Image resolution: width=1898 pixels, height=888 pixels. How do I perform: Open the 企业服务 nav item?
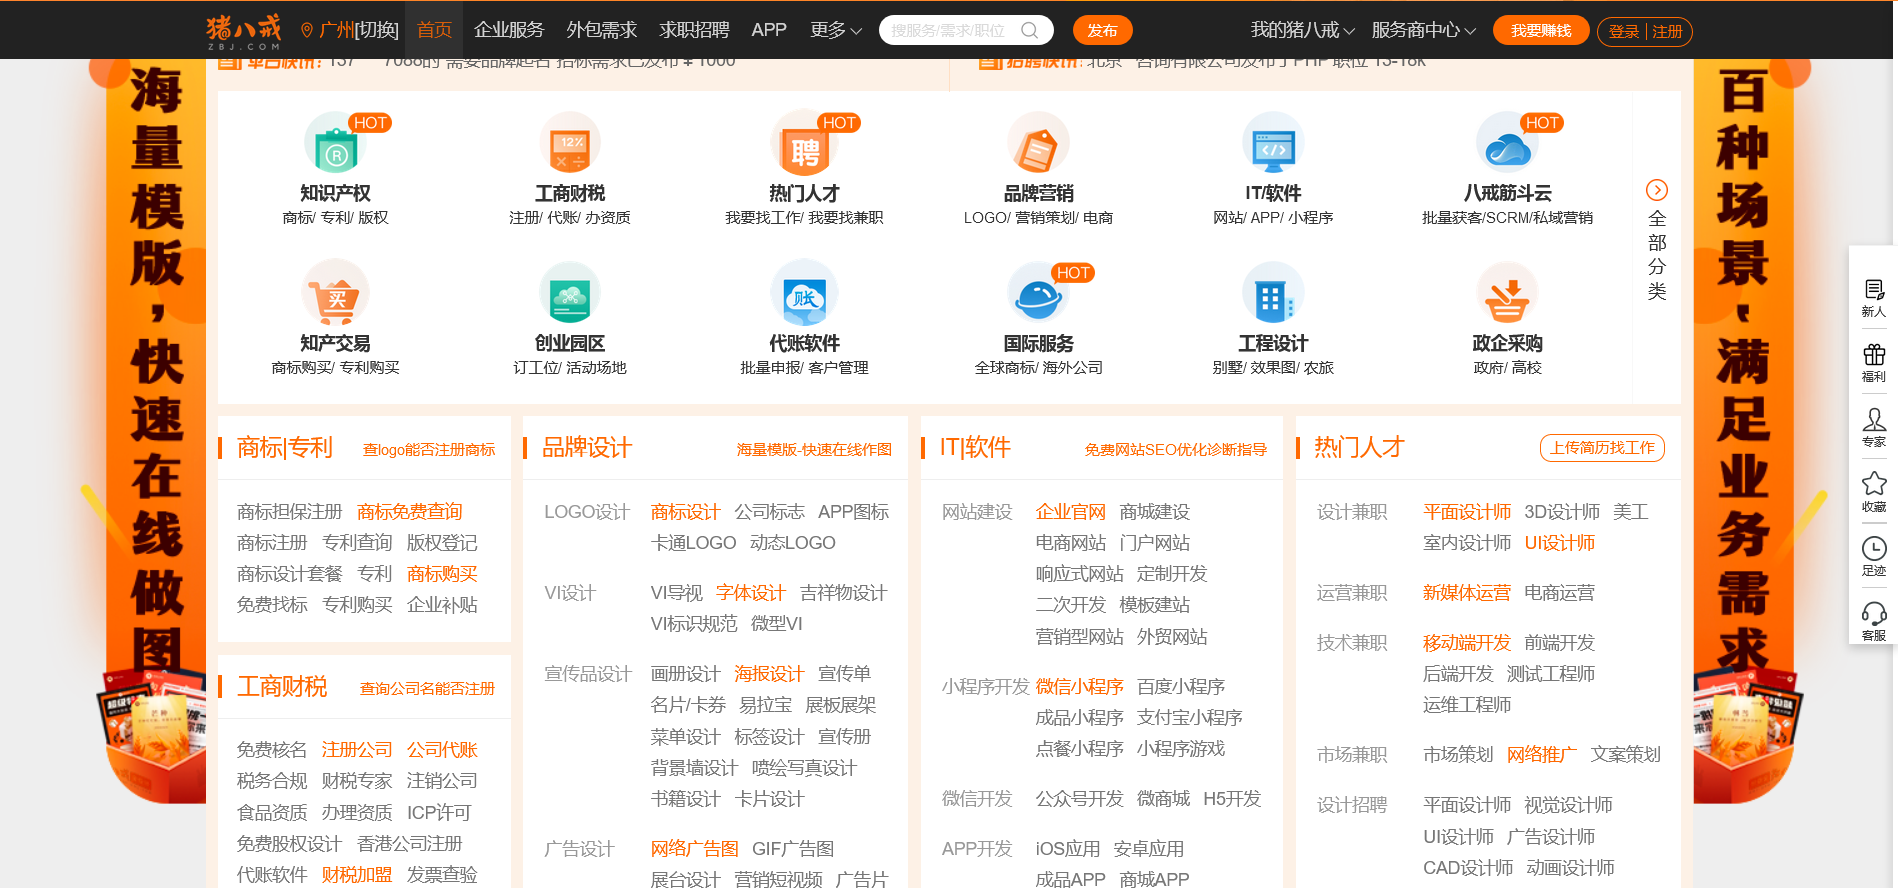click(509, 30)
